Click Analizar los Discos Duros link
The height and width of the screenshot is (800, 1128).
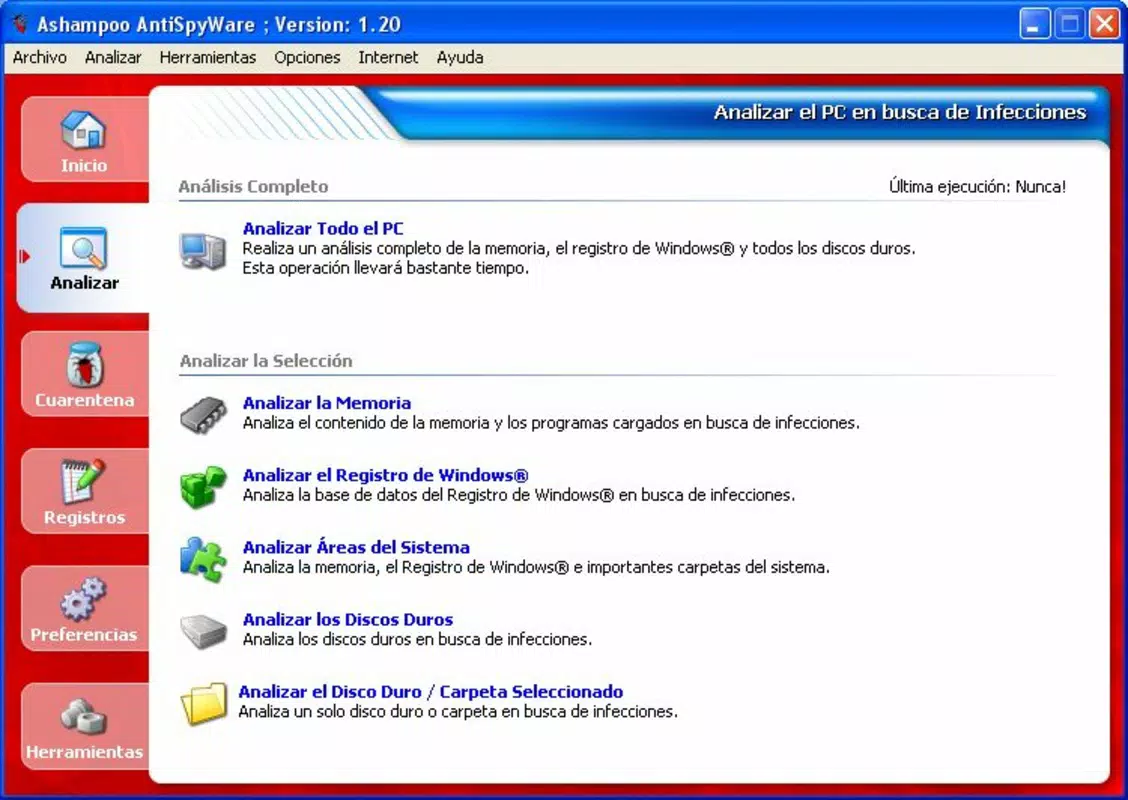click(x=347, y=619)
